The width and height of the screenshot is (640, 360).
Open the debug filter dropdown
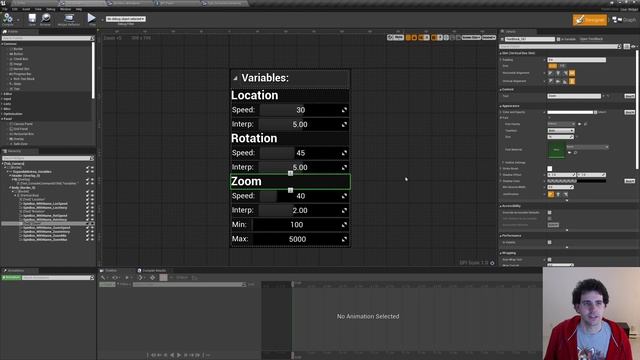125,19
